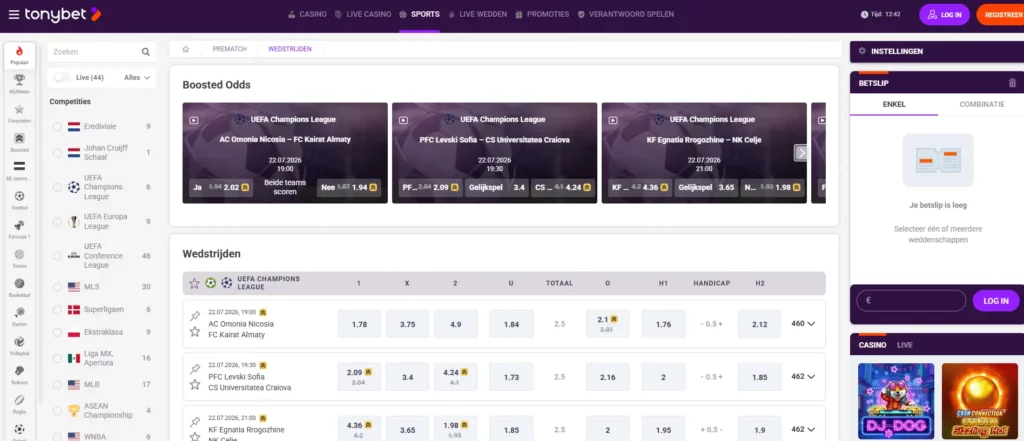Click the search magnifier icon
This screenshot has height=441, width=1024.
coord(146,52)
